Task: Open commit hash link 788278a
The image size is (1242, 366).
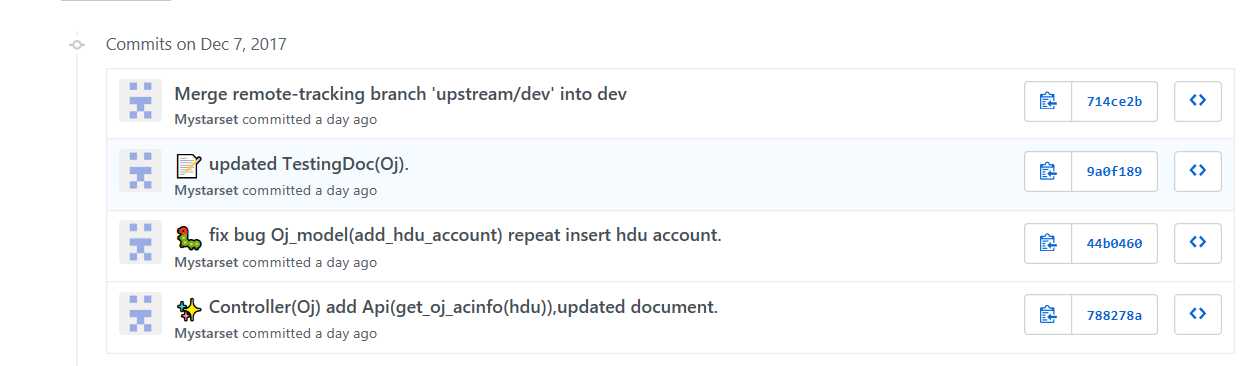Action: (1114, 314)
